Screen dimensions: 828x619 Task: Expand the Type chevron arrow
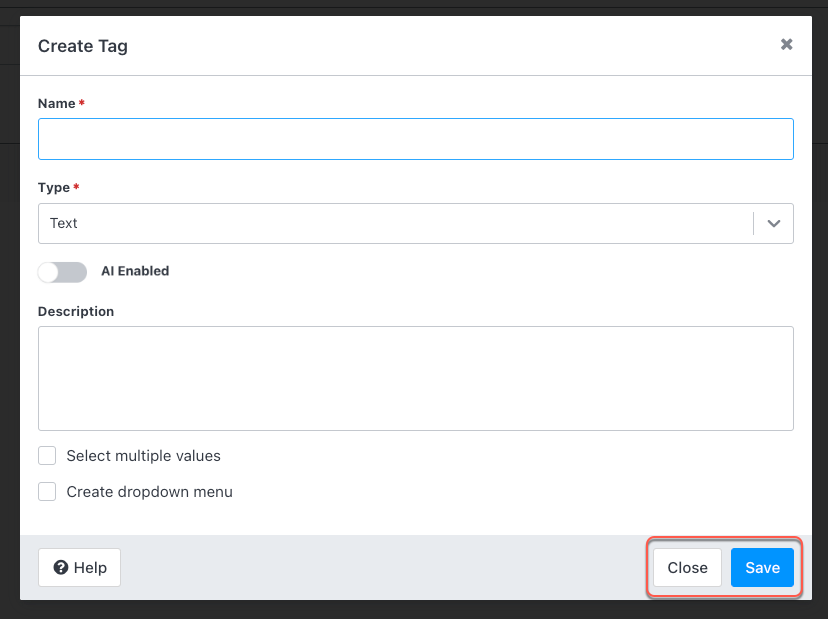tap(774, 223)
